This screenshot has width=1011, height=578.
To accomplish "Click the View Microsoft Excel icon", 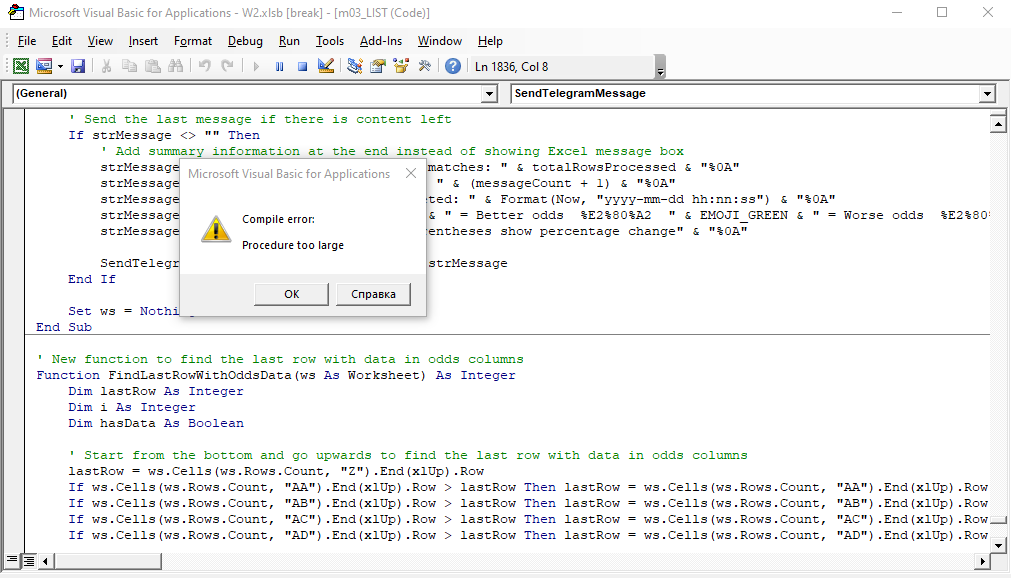I will 20,66.
